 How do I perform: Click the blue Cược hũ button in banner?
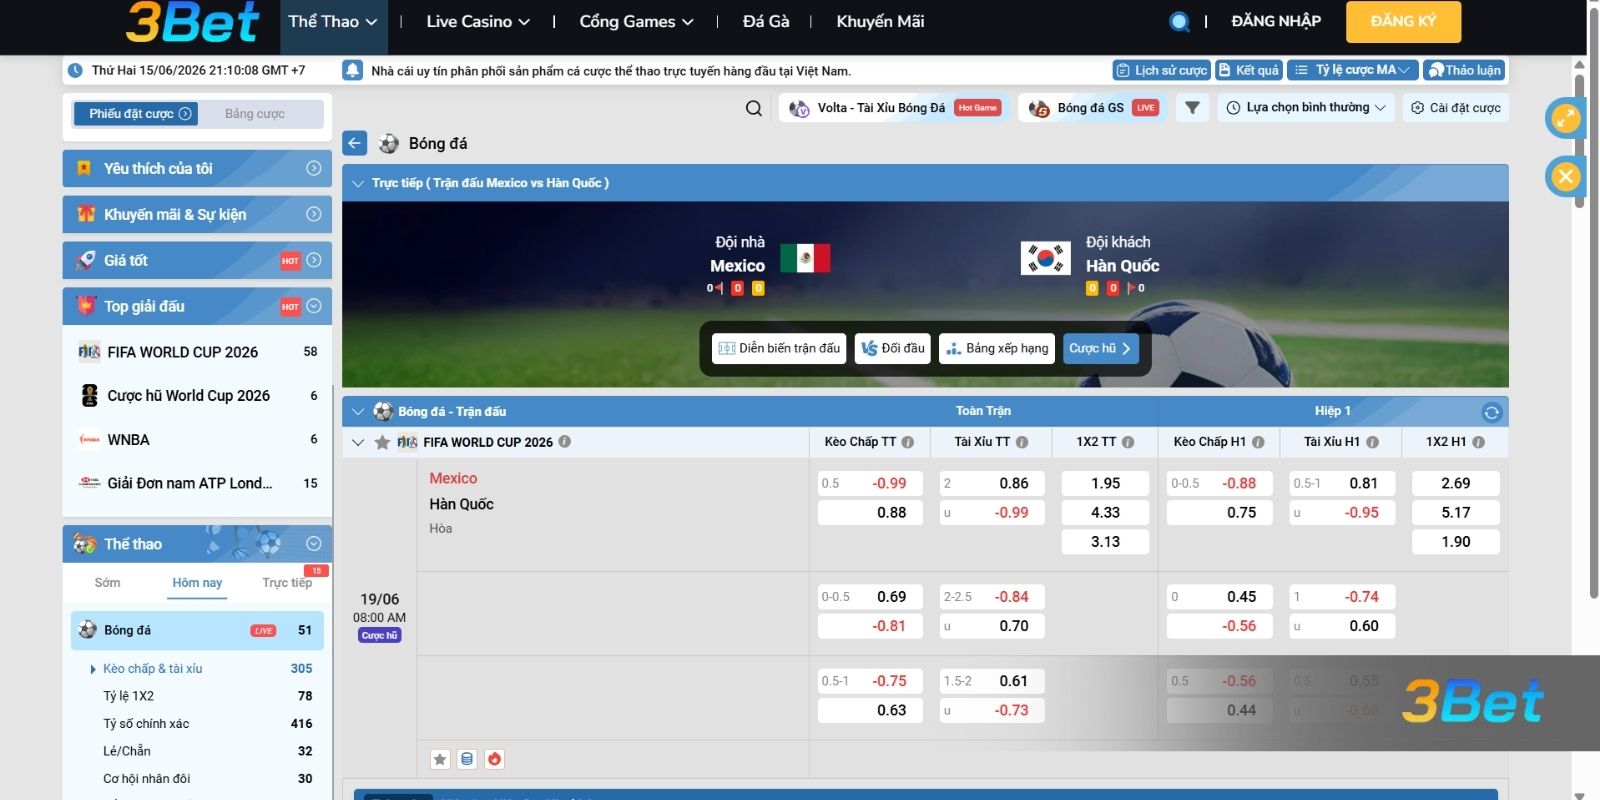point(1100,348)
